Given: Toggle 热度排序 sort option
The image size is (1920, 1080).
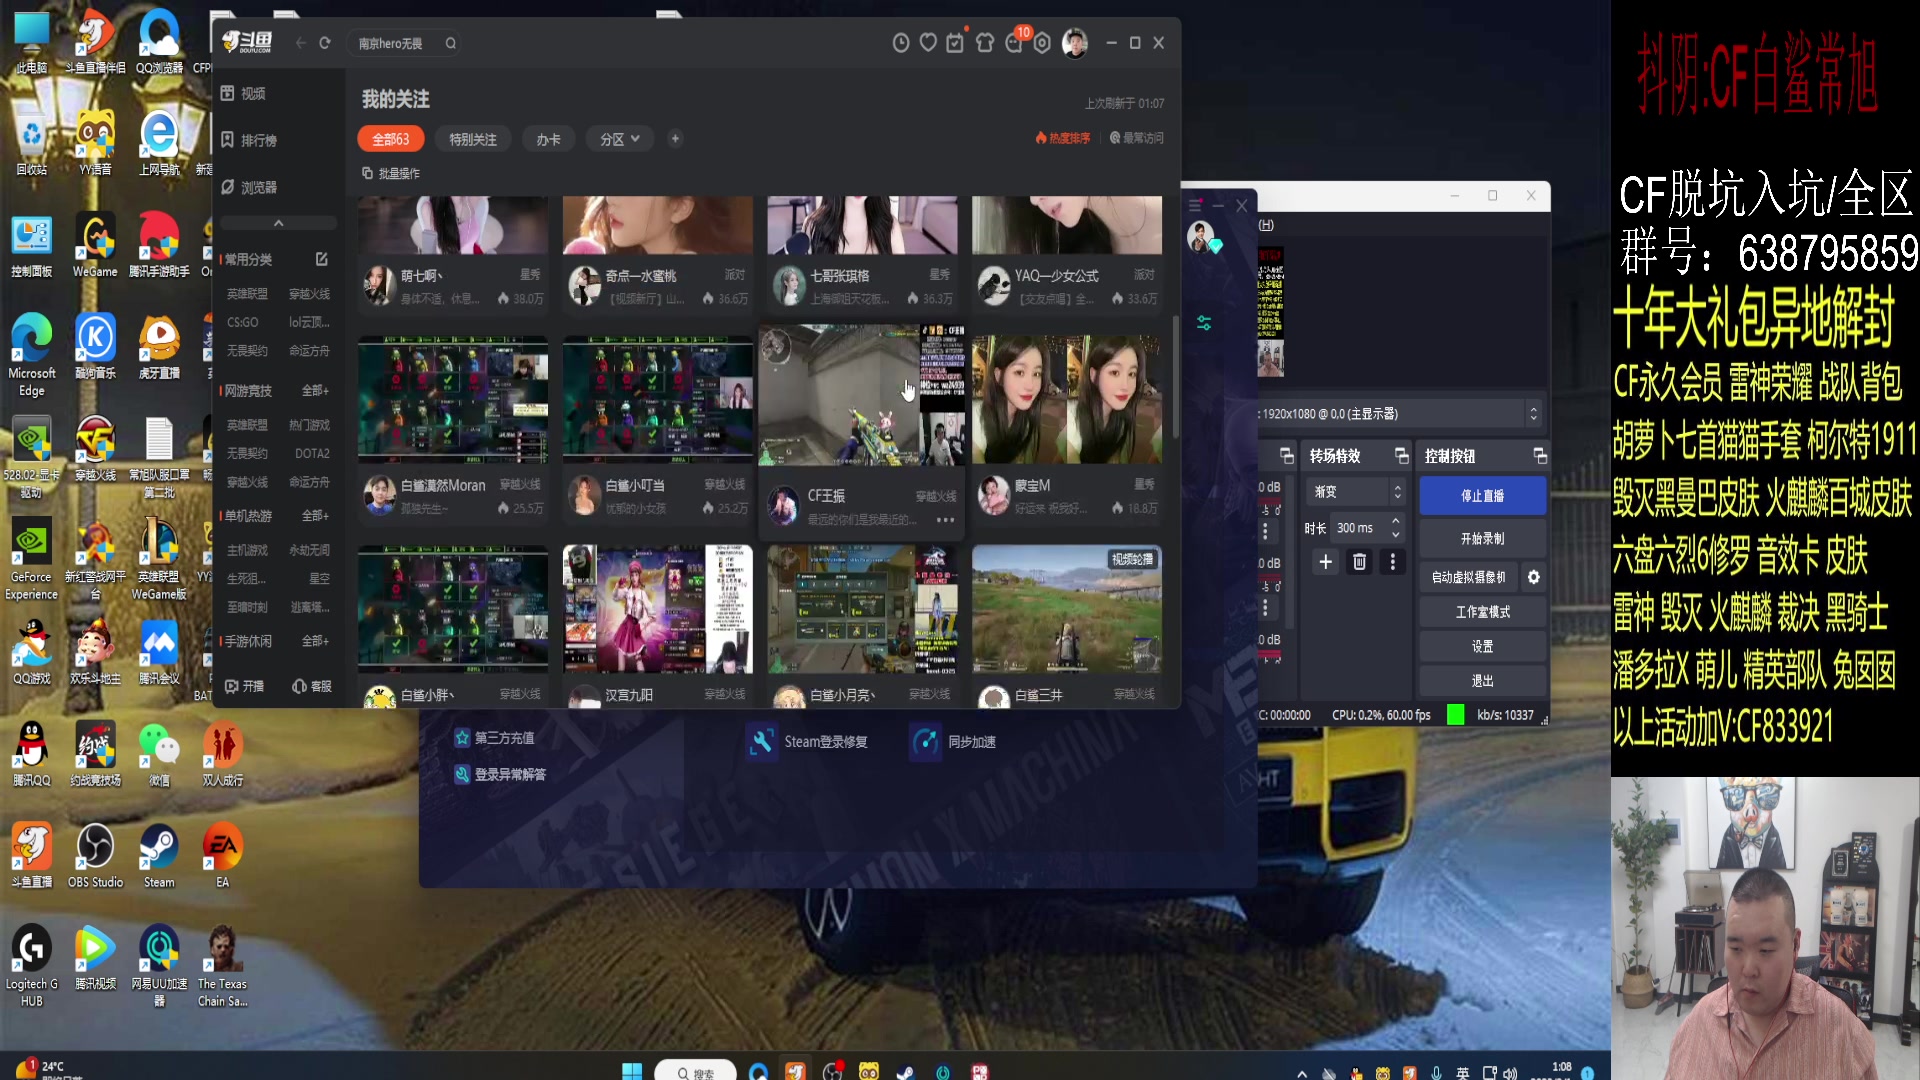Looking at the screenshot, I should pyautogui.click(x=1062, y=138).
